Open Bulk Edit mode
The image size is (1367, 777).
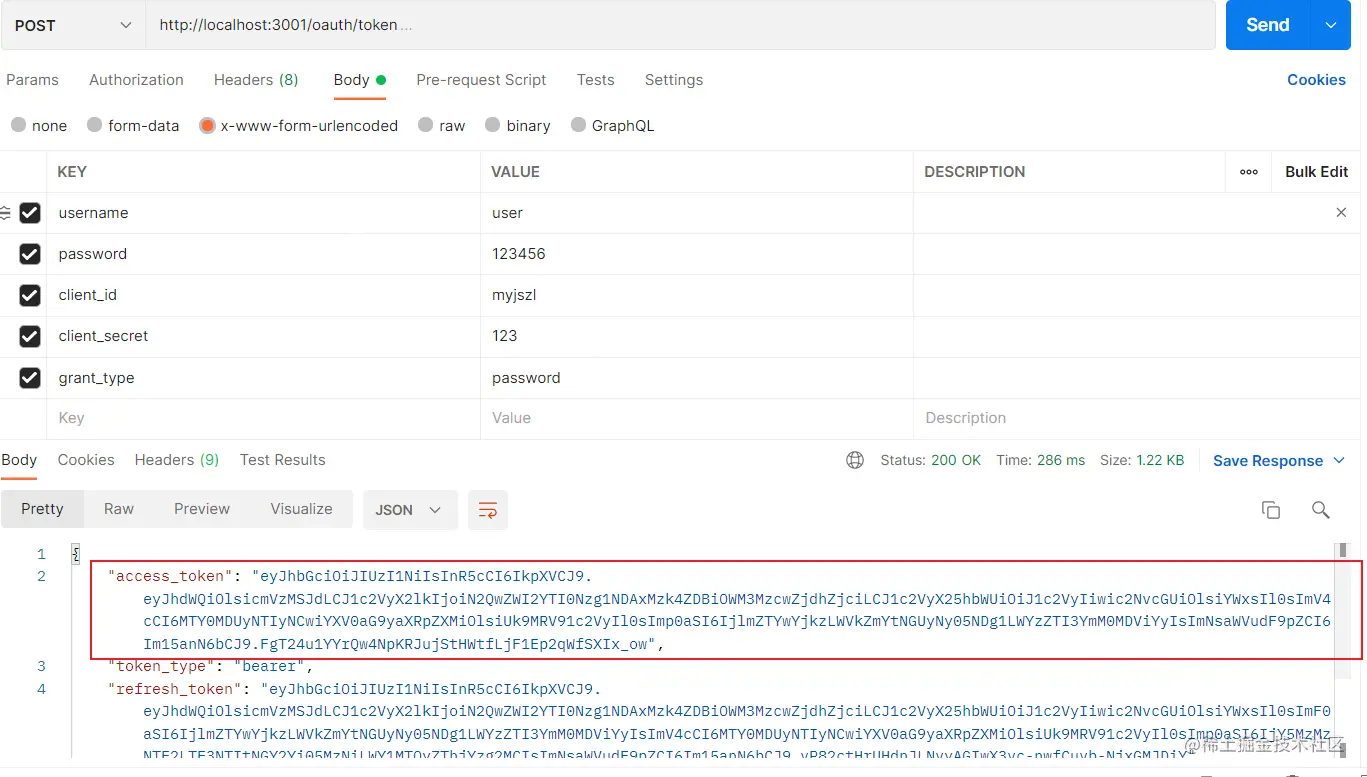pyautogui.click(x=1316, y=172)
